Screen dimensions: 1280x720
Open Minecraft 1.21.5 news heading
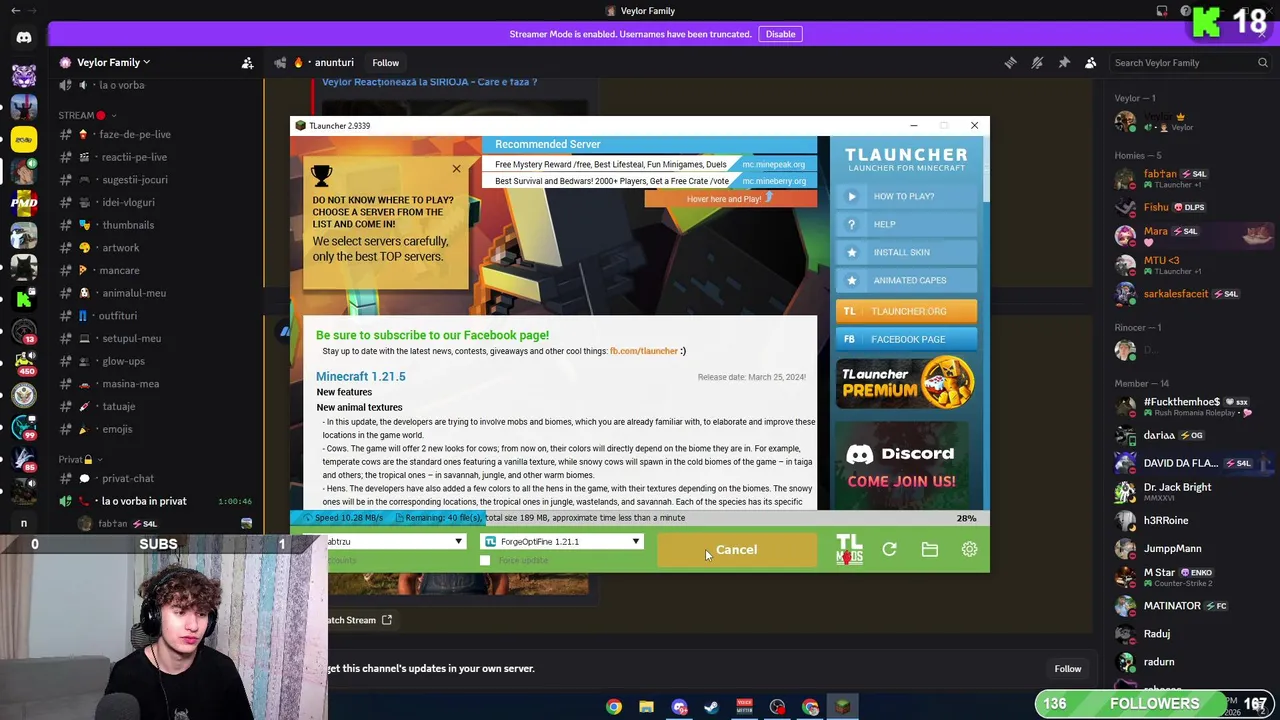click(x=361, y=376)
